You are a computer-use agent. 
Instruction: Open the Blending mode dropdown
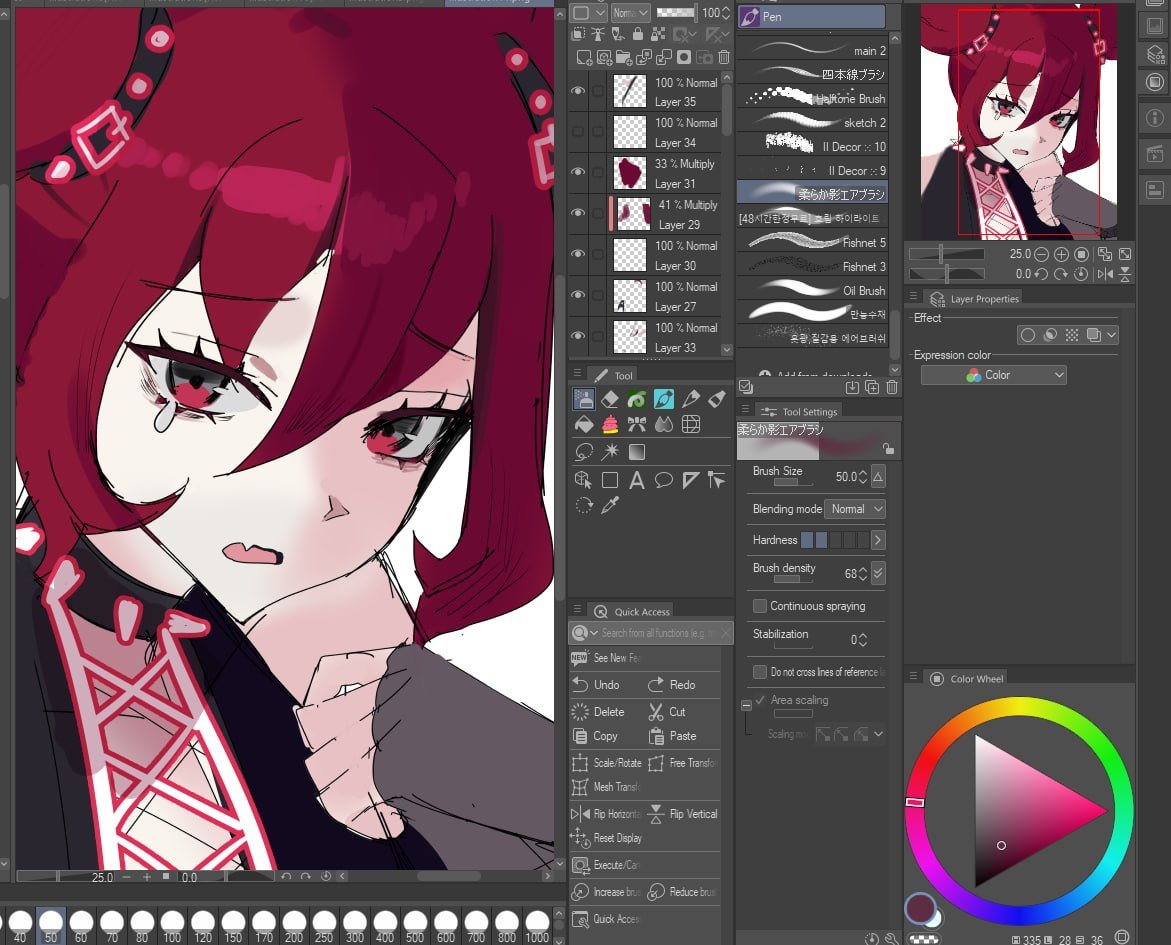[855, 509]
